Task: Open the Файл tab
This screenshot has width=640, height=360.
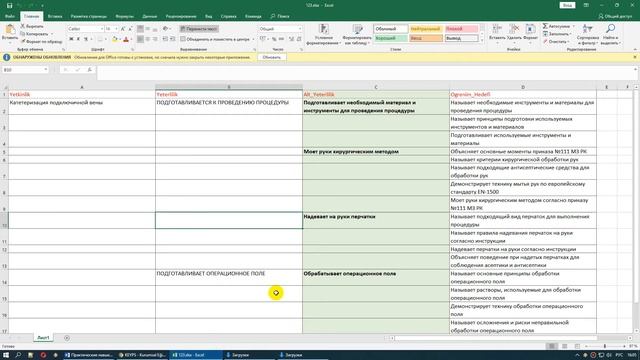Action: [10, 16]
